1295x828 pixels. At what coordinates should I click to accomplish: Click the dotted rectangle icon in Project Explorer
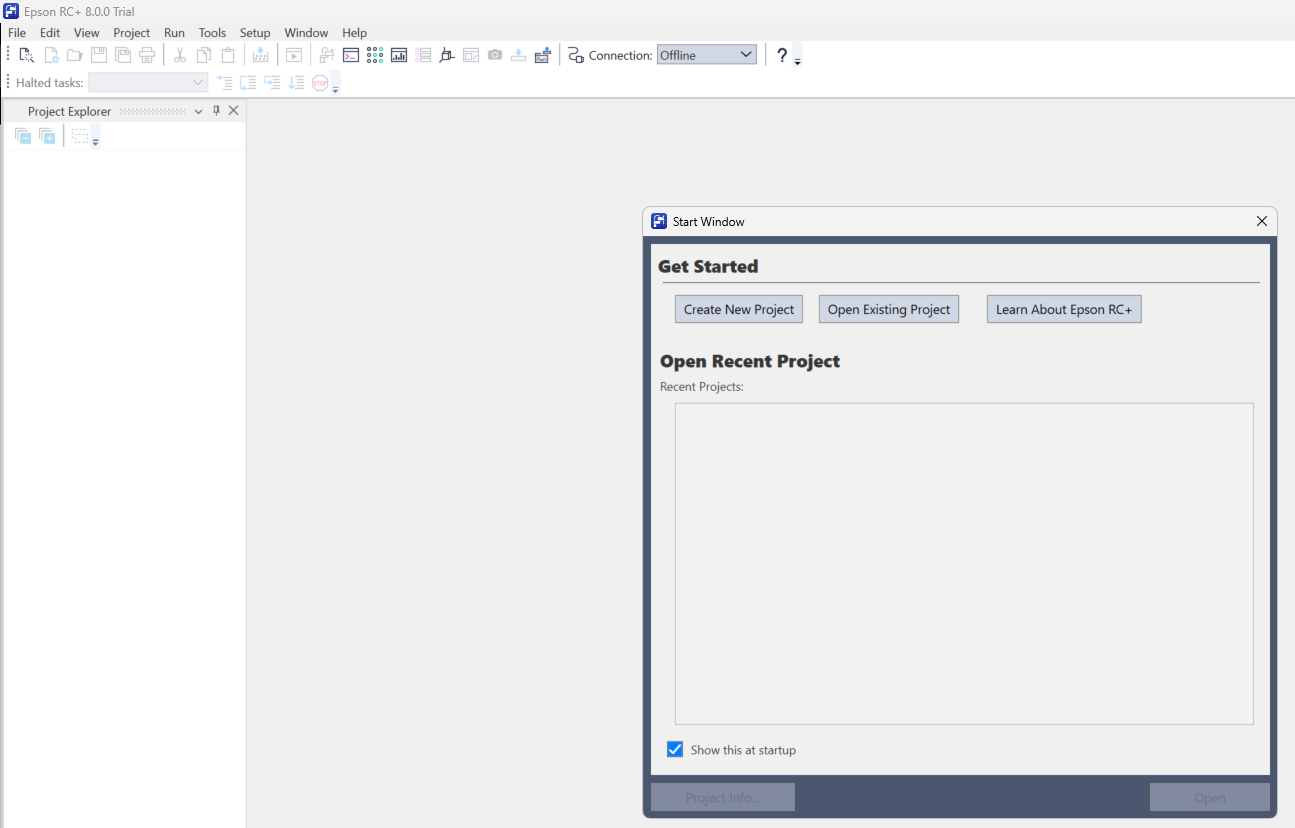[80, 136]
